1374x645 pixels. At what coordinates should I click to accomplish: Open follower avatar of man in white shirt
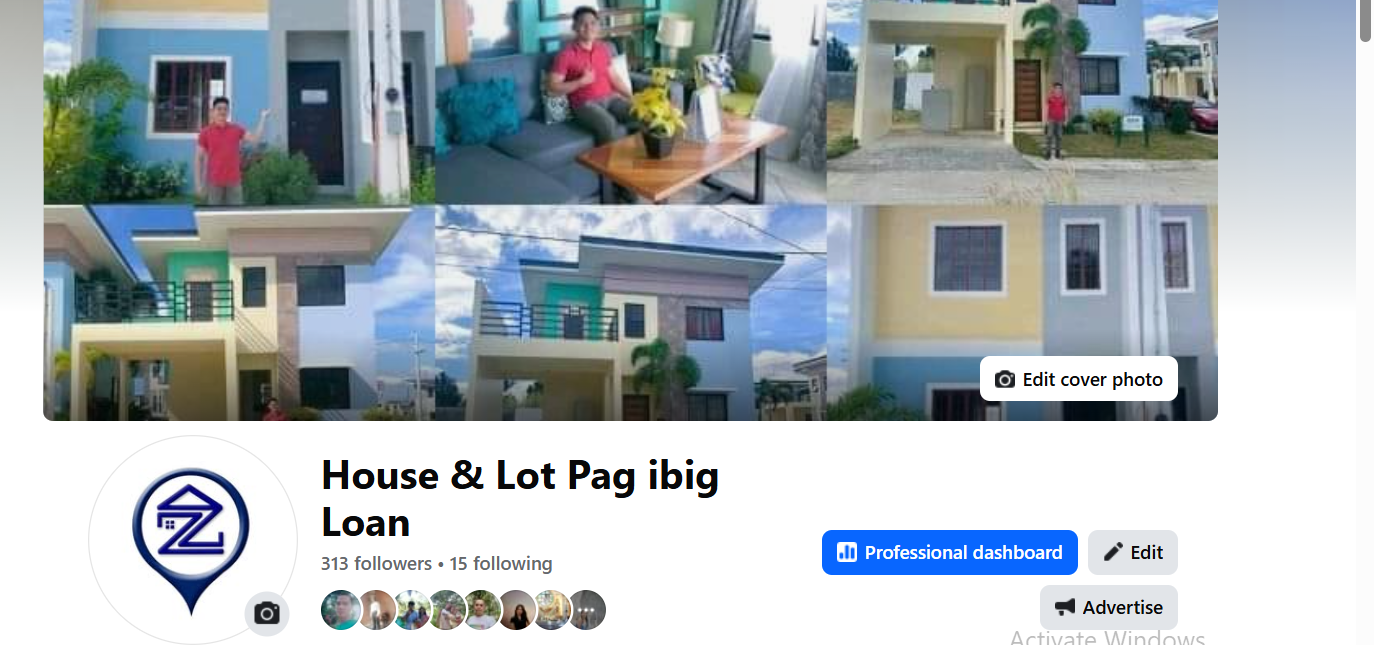482,610
